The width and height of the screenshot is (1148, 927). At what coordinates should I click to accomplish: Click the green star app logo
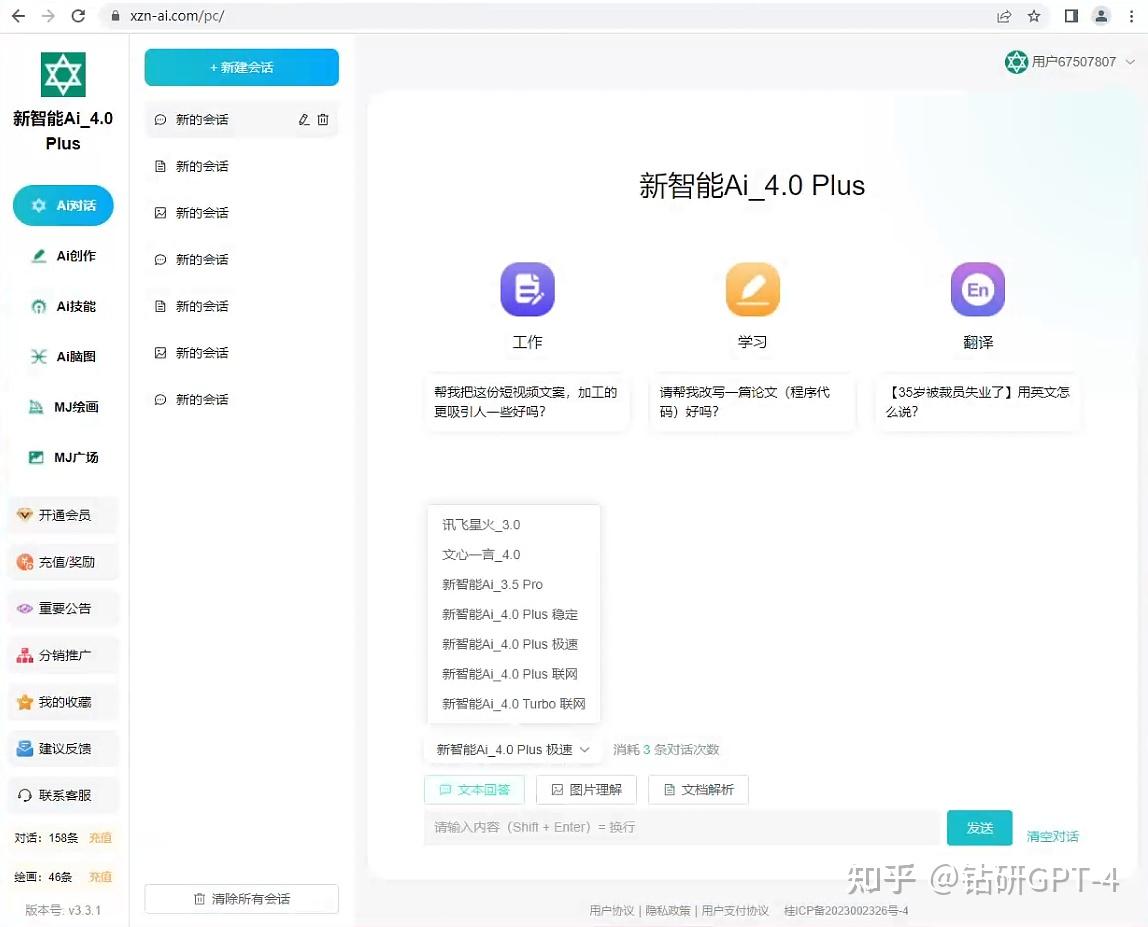(x=63, y=74)
